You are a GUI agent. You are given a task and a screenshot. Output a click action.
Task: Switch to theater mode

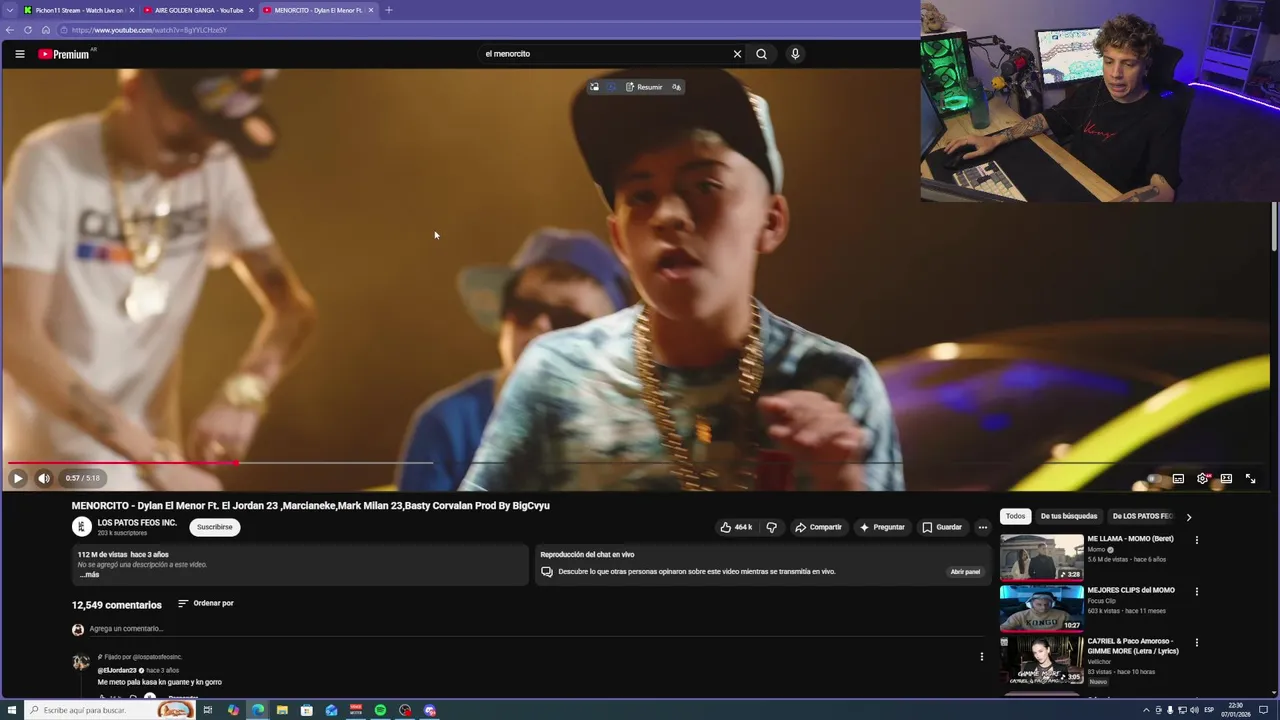point(1226,479)
